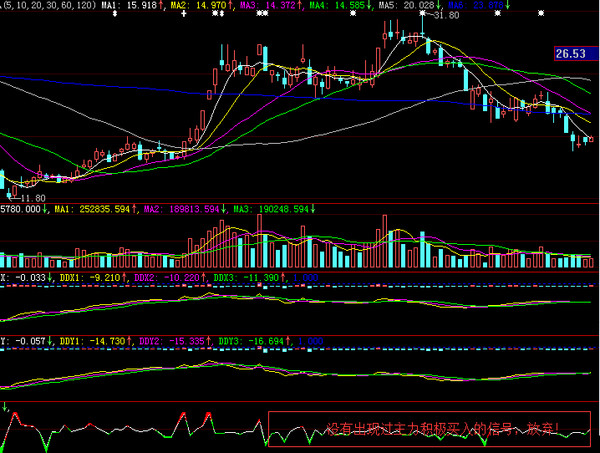Viewport: 600px width, 453px height.
Task: Click the red Chinese annotation text box
Action: pyautogui.click(x=429, y=429)
